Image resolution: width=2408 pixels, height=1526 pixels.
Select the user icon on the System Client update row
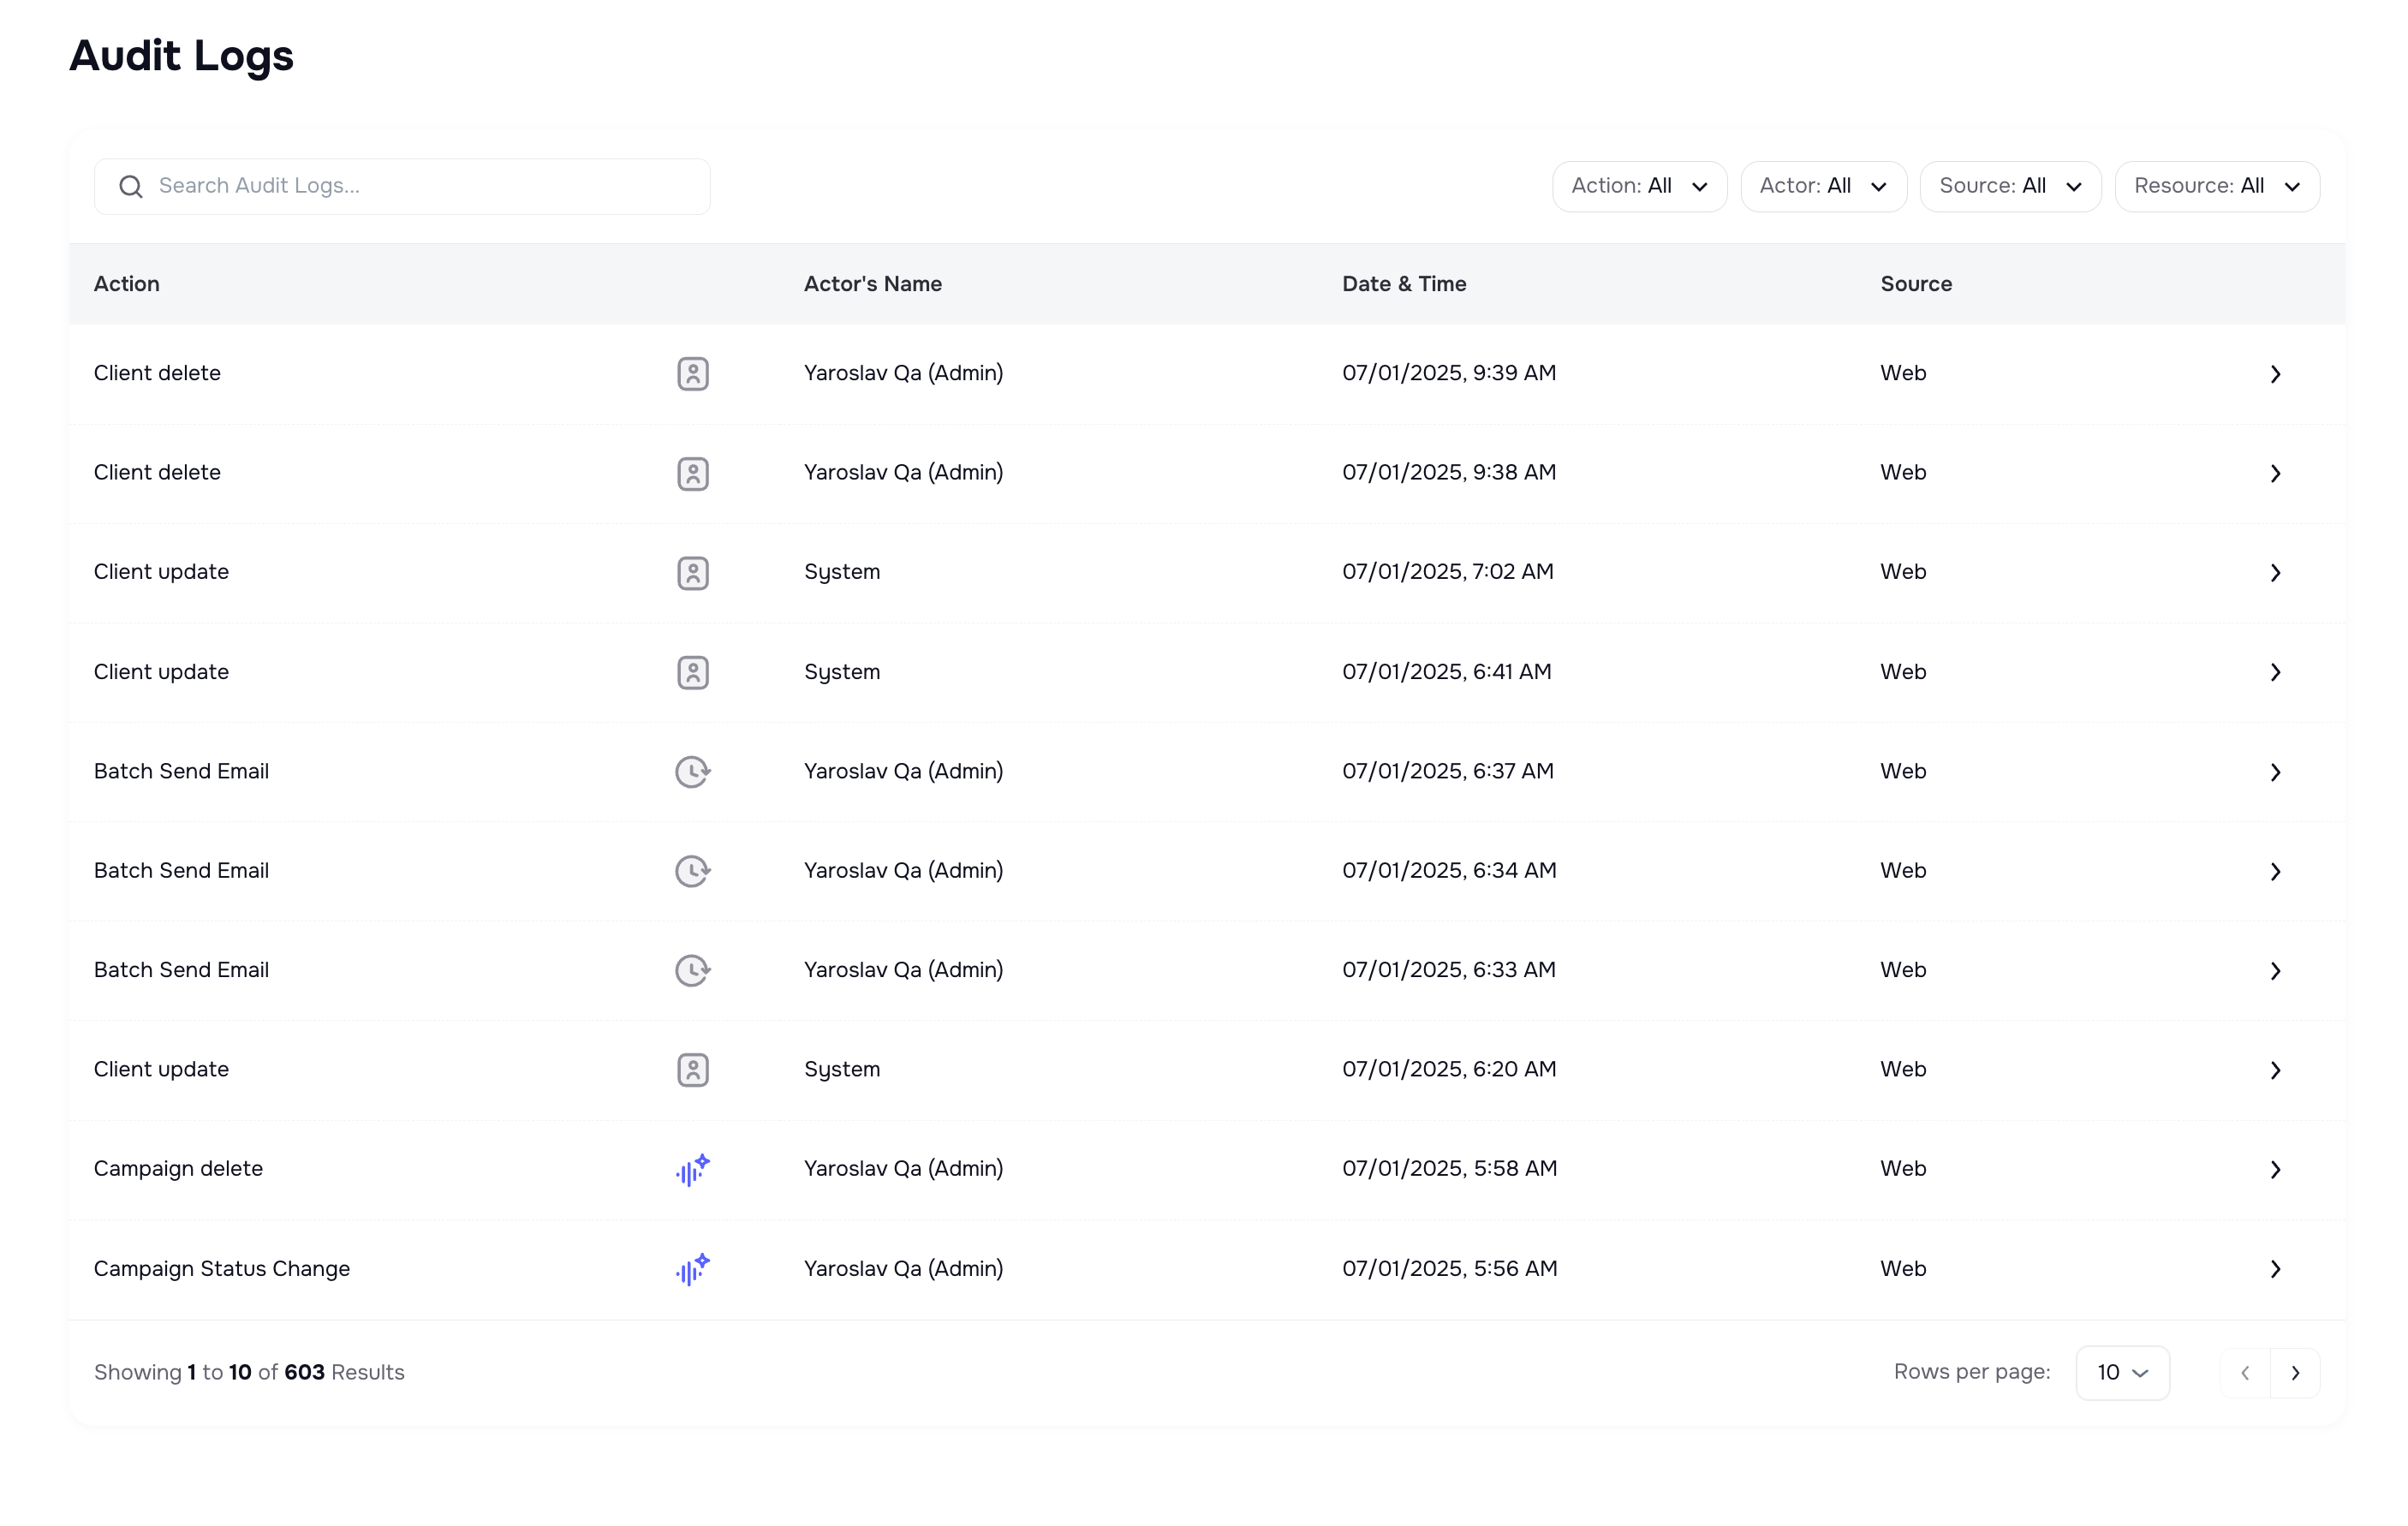pyautogui.click(x=692, y=572)
